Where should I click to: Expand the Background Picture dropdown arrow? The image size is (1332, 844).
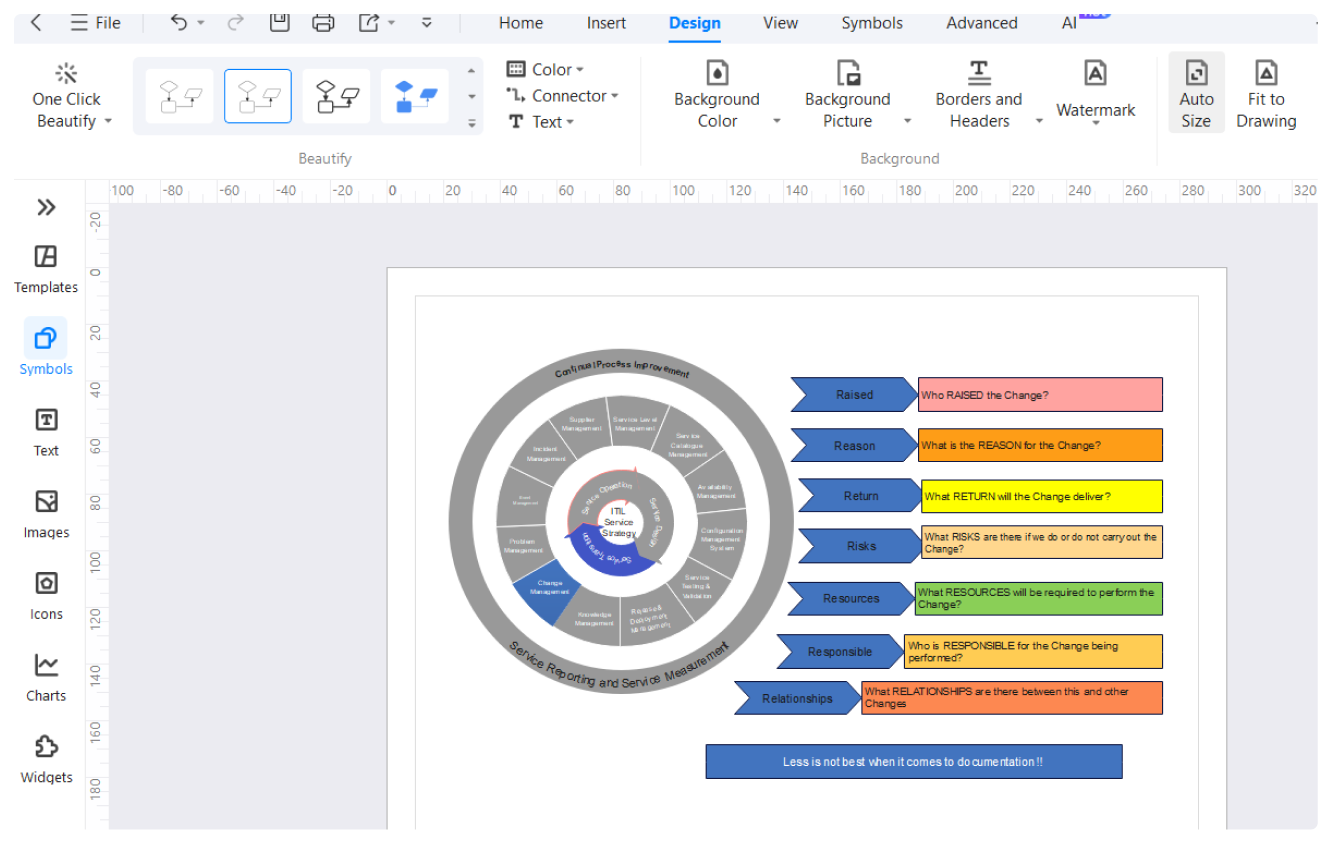pos(908,121)
